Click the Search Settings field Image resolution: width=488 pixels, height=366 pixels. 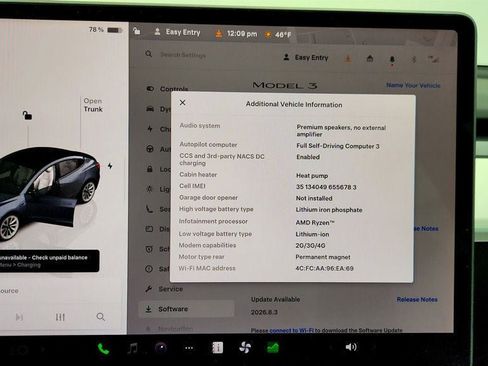coord(183,55)
